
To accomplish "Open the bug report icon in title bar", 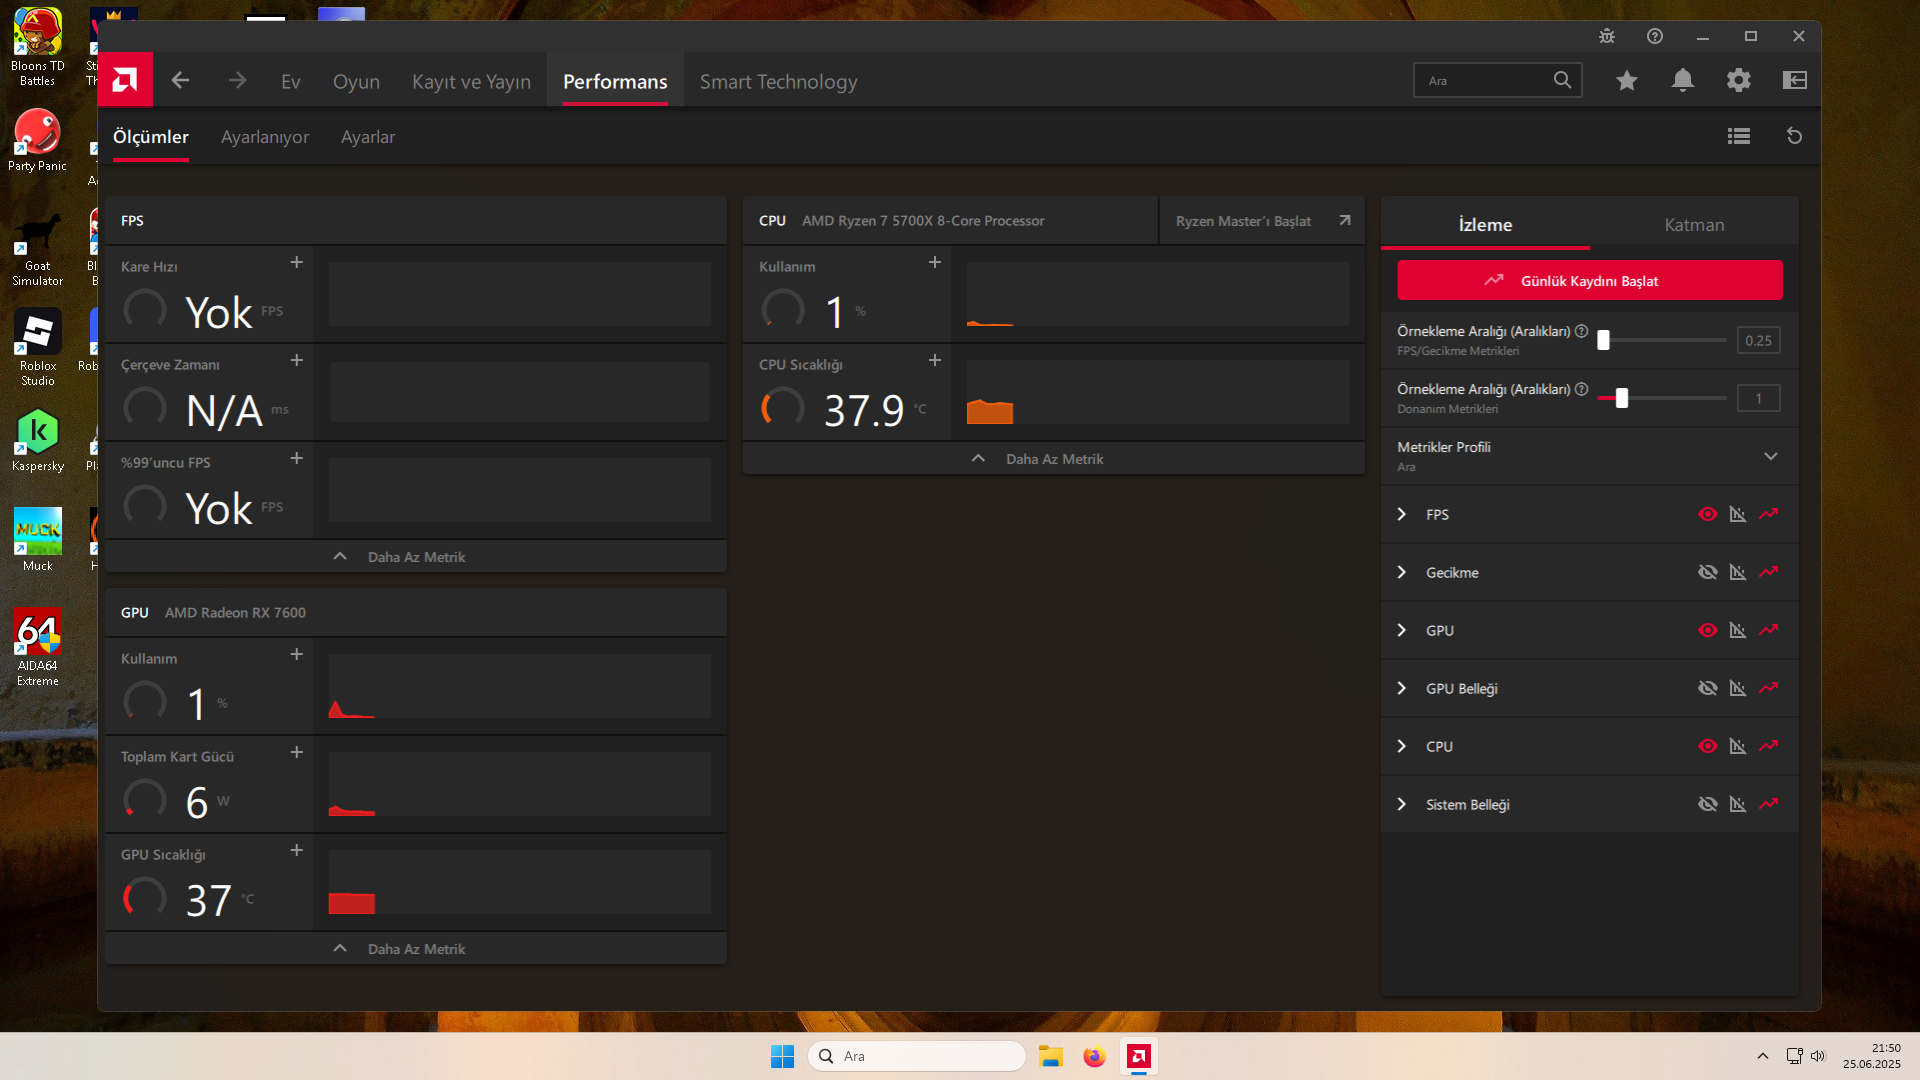I will 1607,36.
